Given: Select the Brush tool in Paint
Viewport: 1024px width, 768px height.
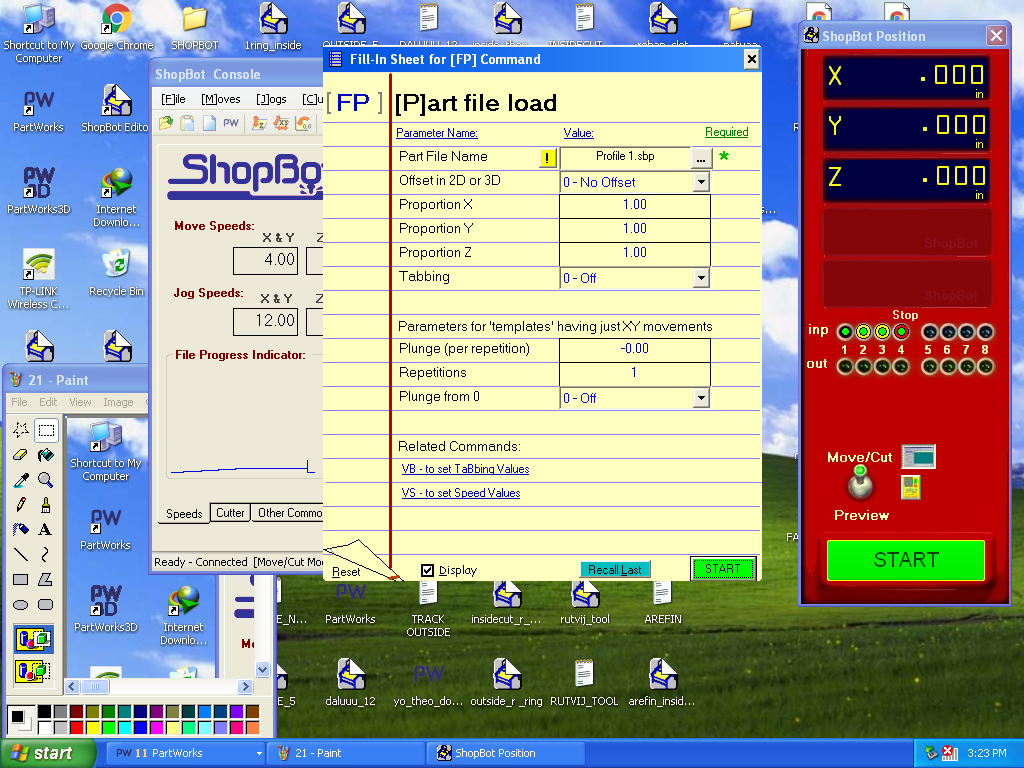Looking at the screenshot, I should (x=46, y=505).
